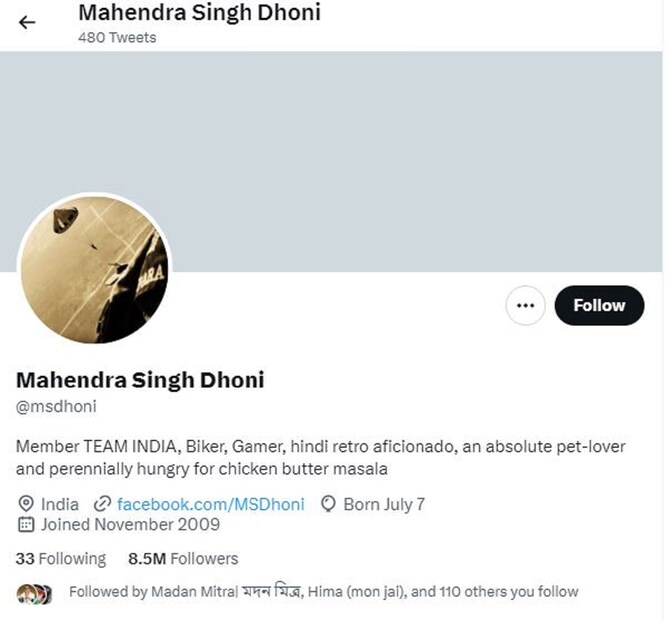Screen dimensions: 669x620
Task: Follow Mahendra Singh Dhoni
Action: tap(599, 305)
